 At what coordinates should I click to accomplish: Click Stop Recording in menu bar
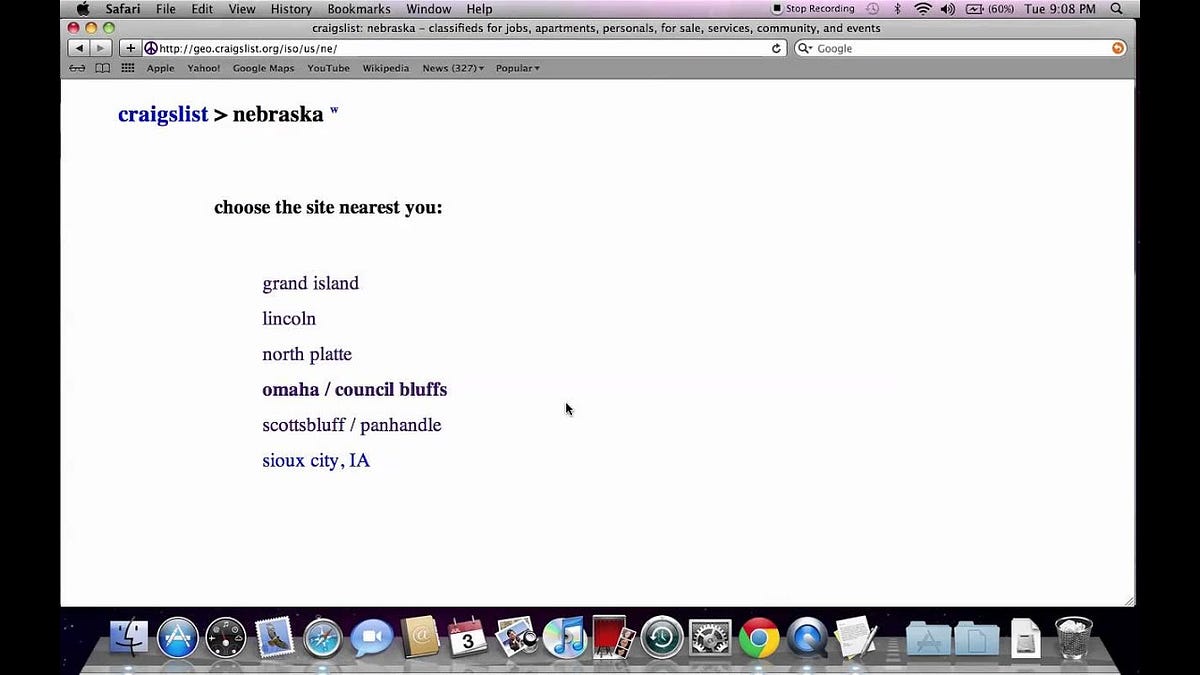[x=813, y=9]
